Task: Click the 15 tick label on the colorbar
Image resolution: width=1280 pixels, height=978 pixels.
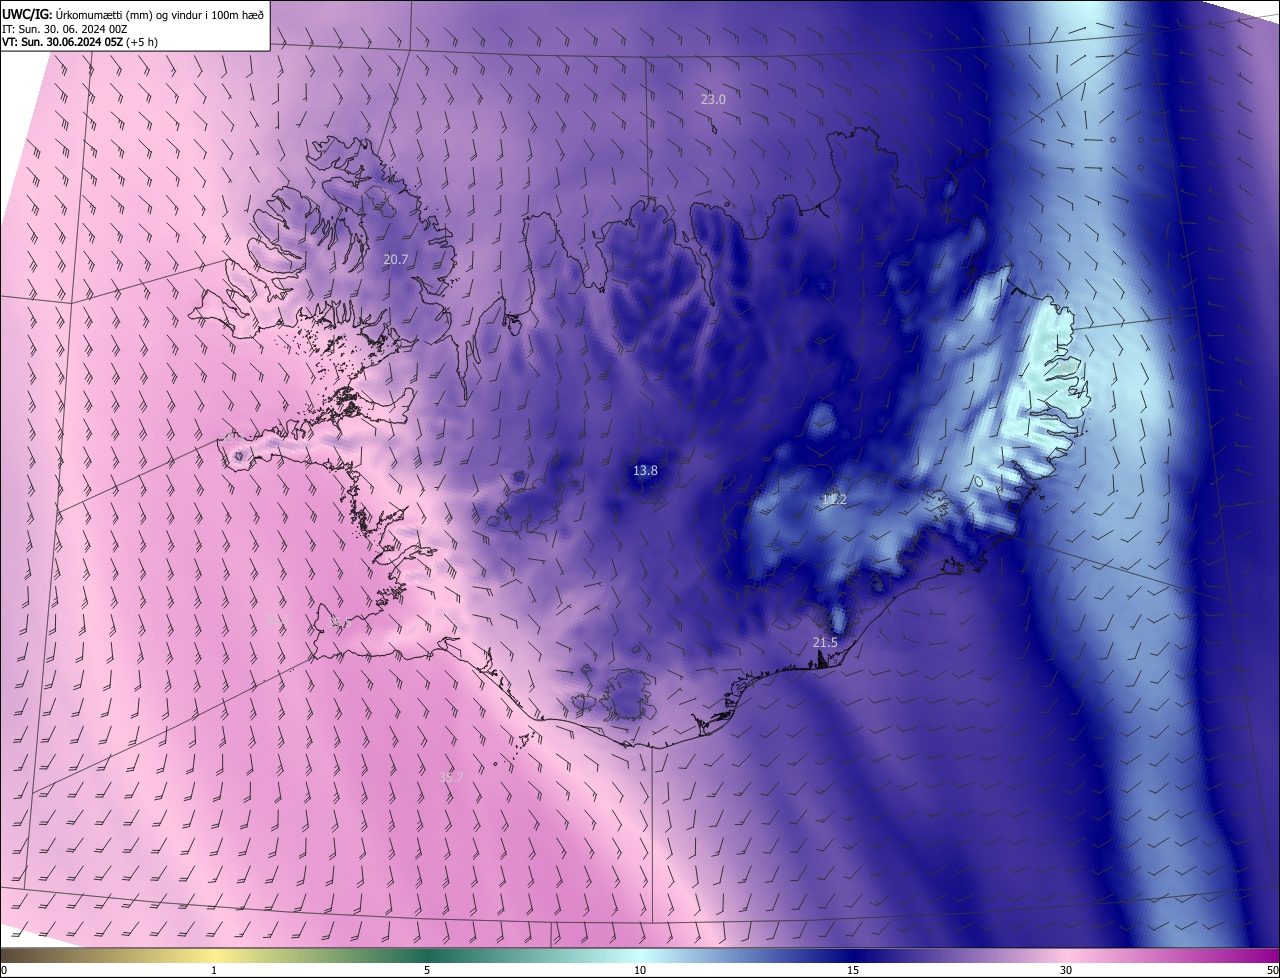Action: pyautogui.click(x=853, y=970)
